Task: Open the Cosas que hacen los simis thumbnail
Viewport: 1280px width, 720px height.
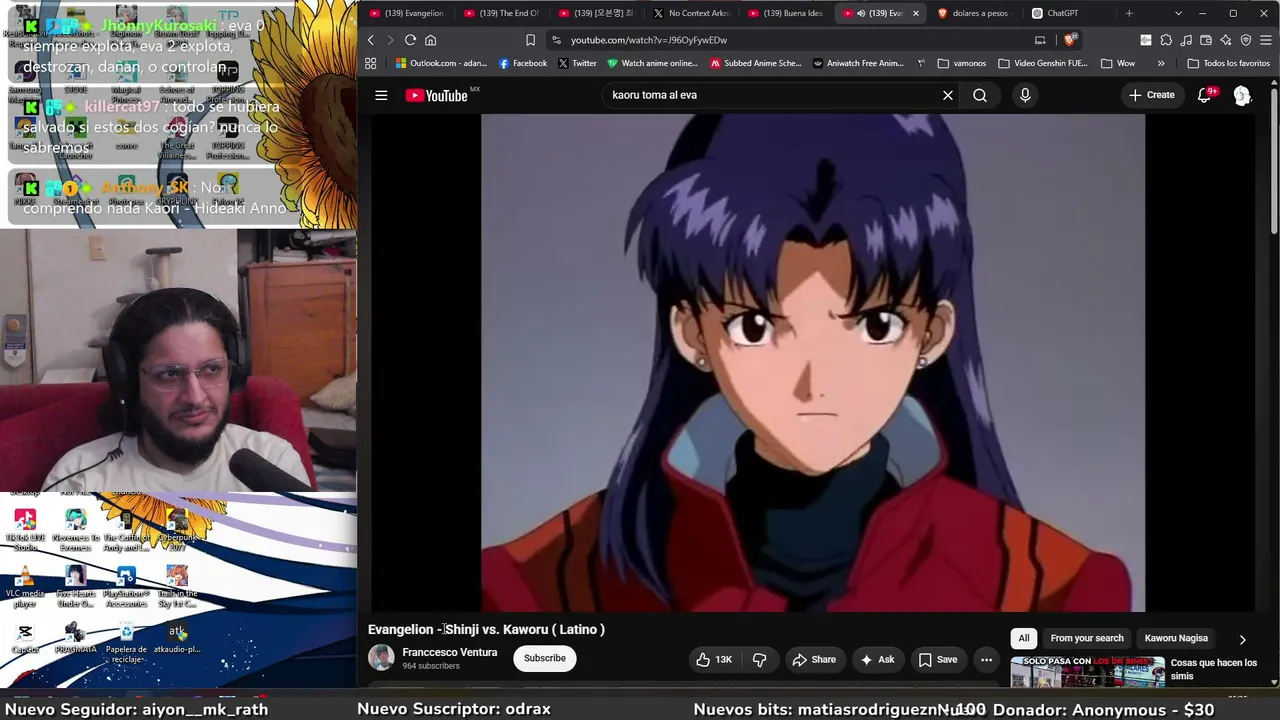Action: (1087, 672)
